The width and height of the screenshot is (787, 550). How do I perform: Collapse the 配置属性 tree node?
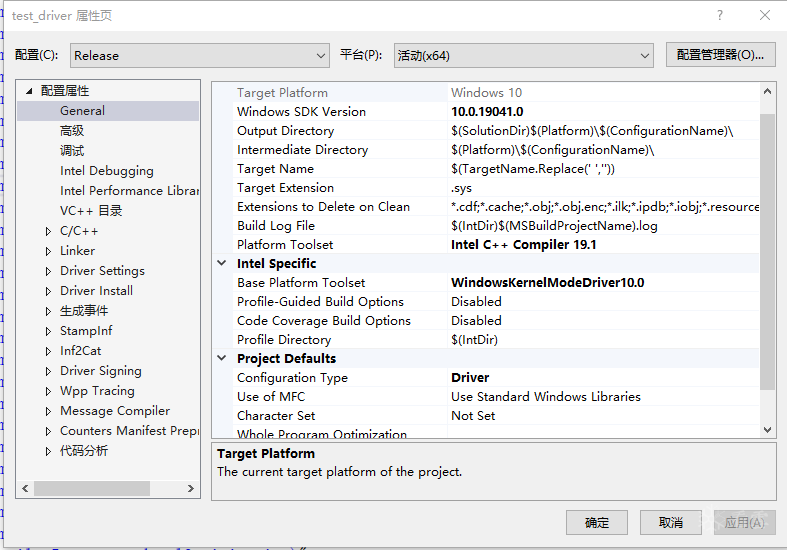[x=29, y=91]
